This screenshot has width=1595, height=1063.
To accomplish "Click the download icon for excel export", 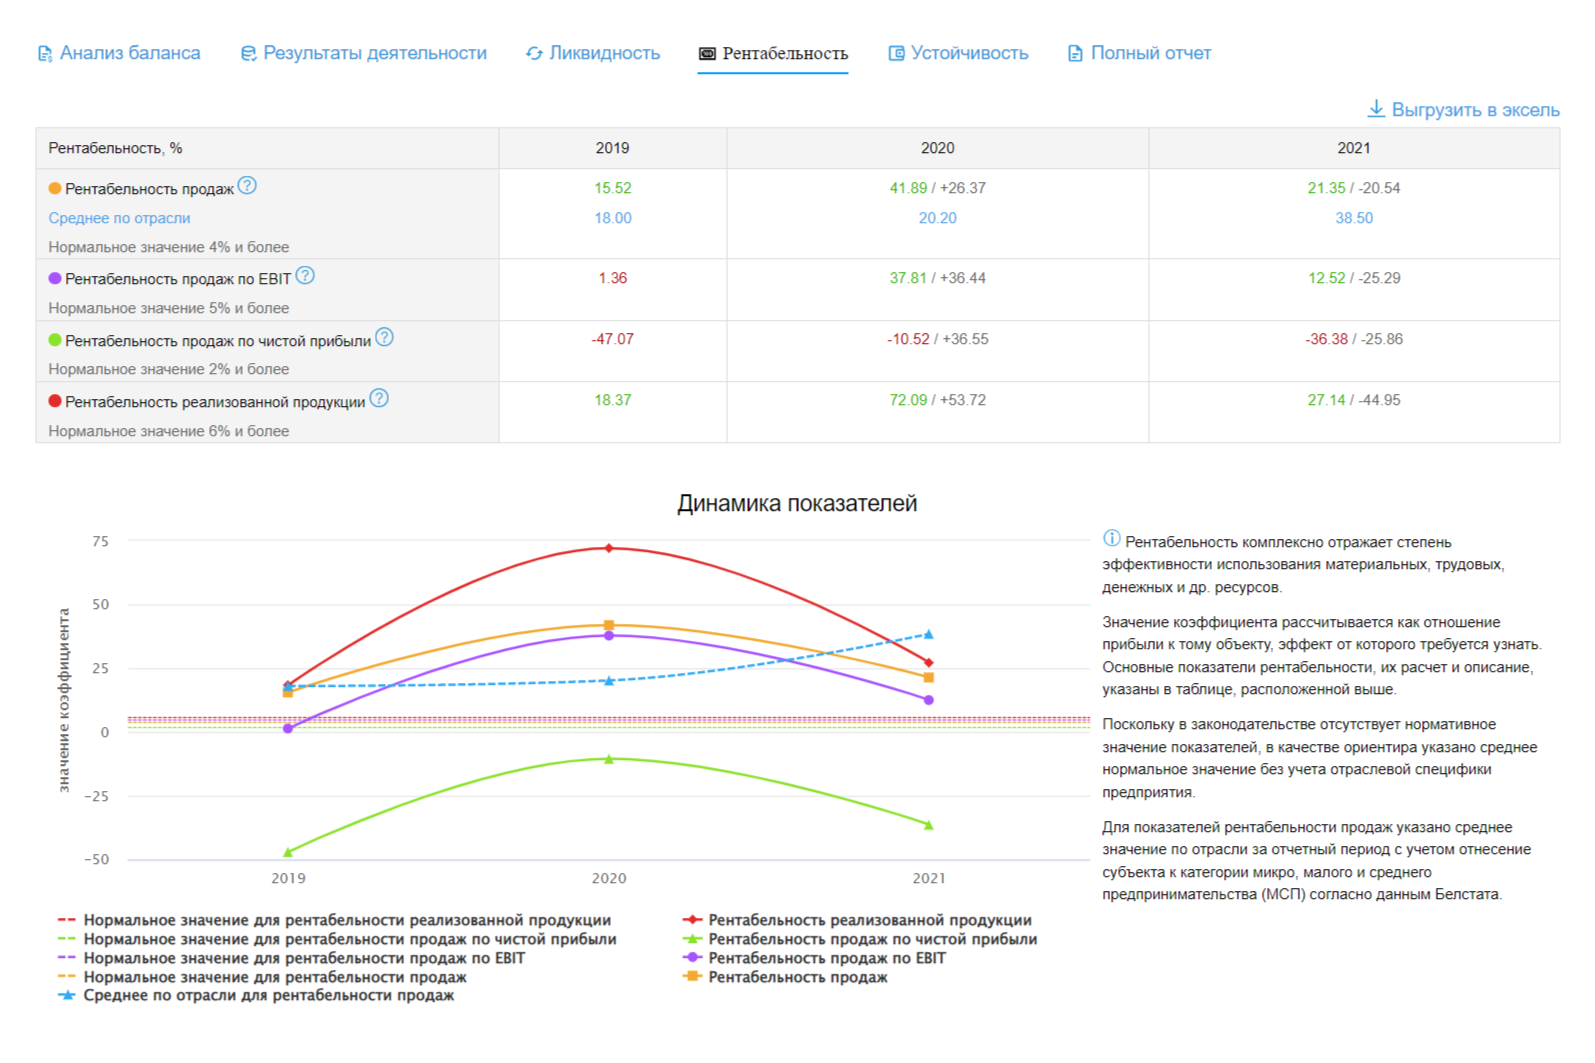I will pos(1376,109).
